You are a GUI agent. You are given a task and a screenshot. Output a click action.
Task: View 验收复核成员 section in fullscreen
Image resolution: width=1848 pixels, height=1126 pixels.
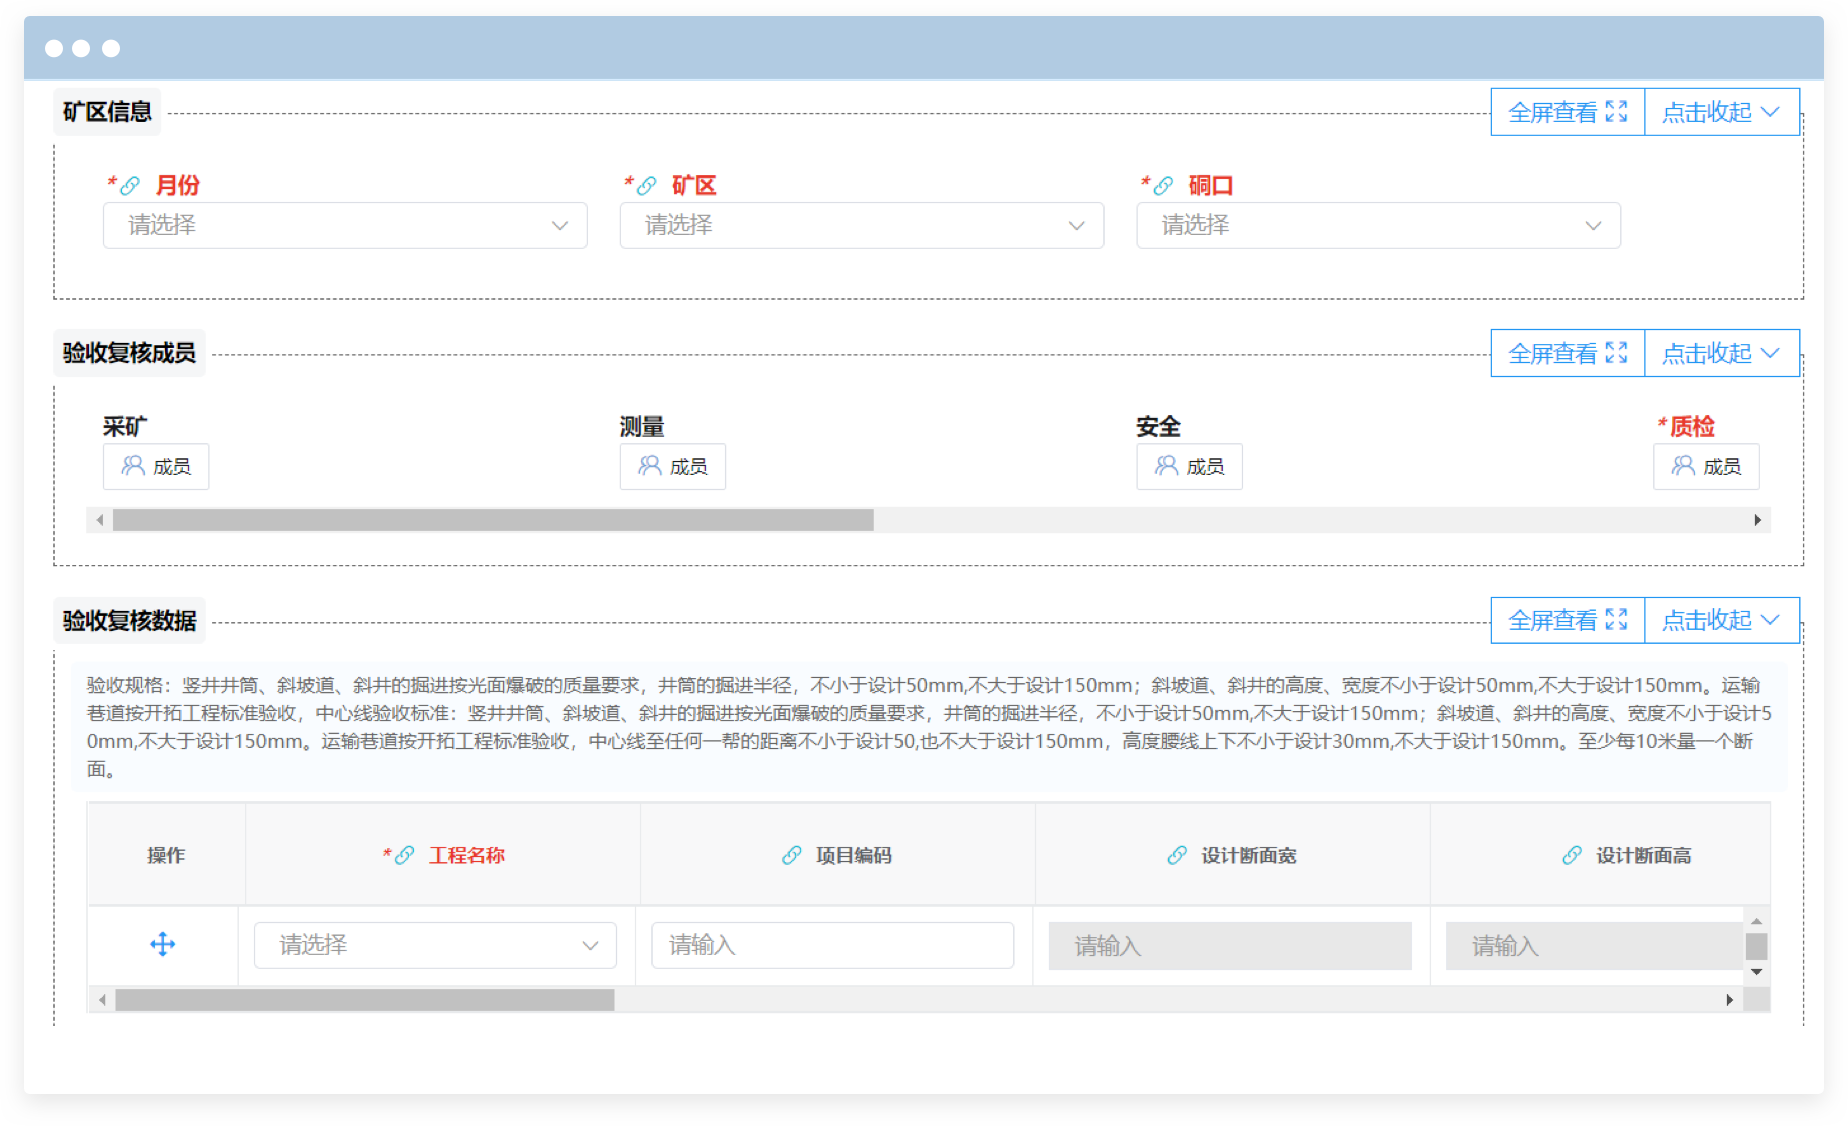(1567, 354)
